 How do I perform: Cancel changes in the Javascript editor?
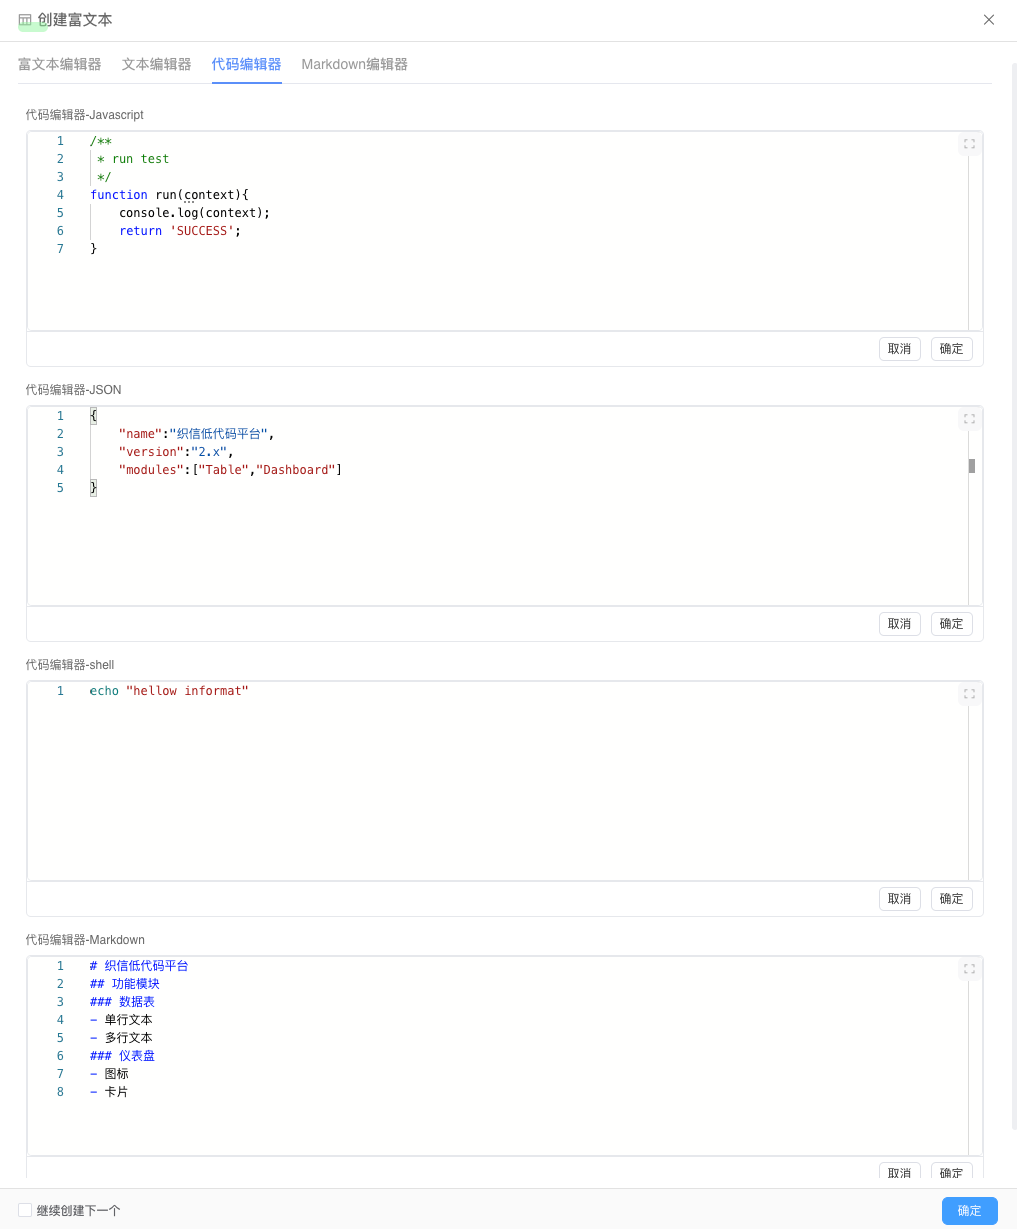pyautogui.click(x=899, y=349)
